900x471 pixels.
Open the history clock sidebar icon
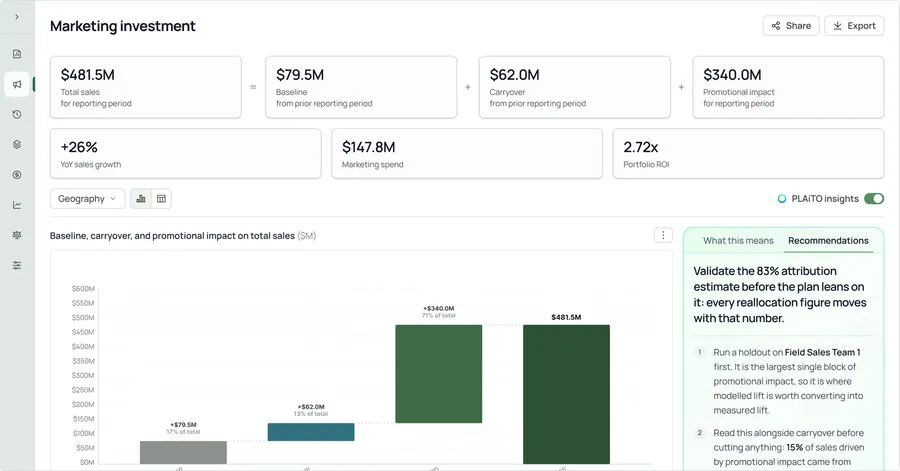17,114
